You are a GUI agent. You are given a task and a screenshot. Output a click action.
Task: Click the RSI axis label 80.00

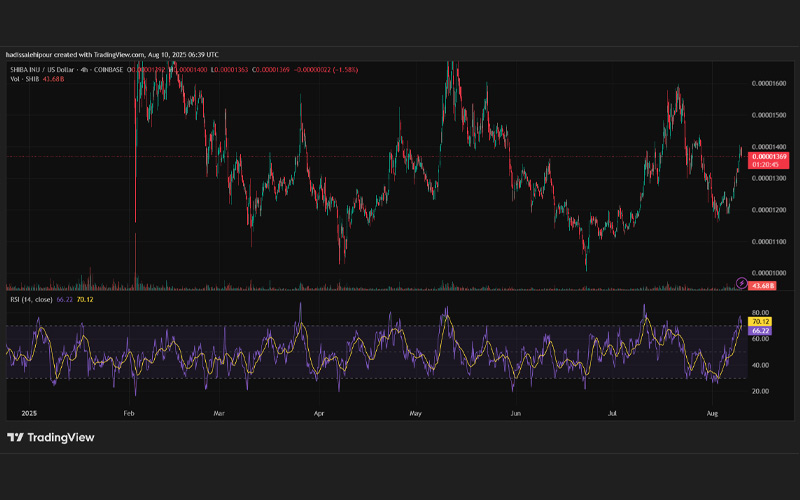pos(760,312)
